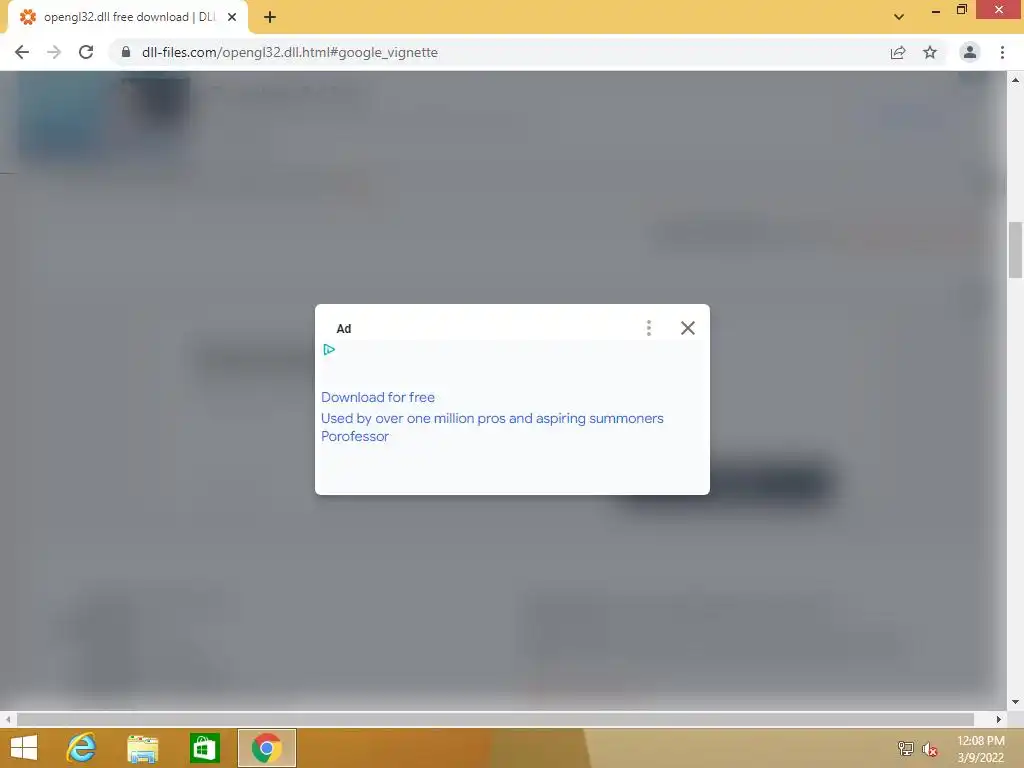
Task: Bookmark this page with star
Action: pos(930,52)
